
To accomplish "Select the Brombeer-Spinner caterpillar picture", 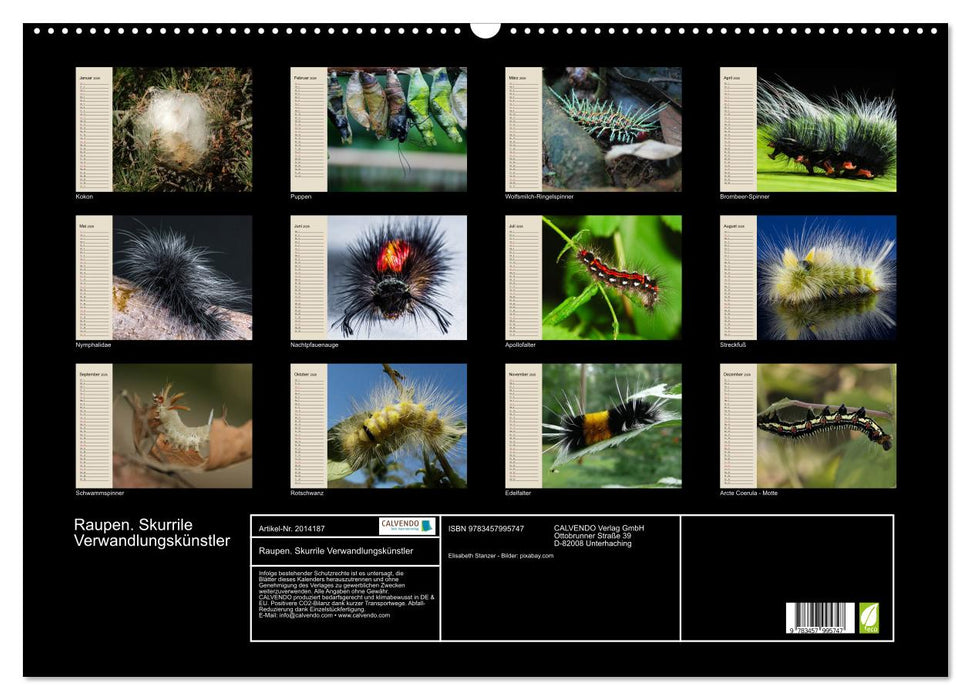I will point(826,129).
